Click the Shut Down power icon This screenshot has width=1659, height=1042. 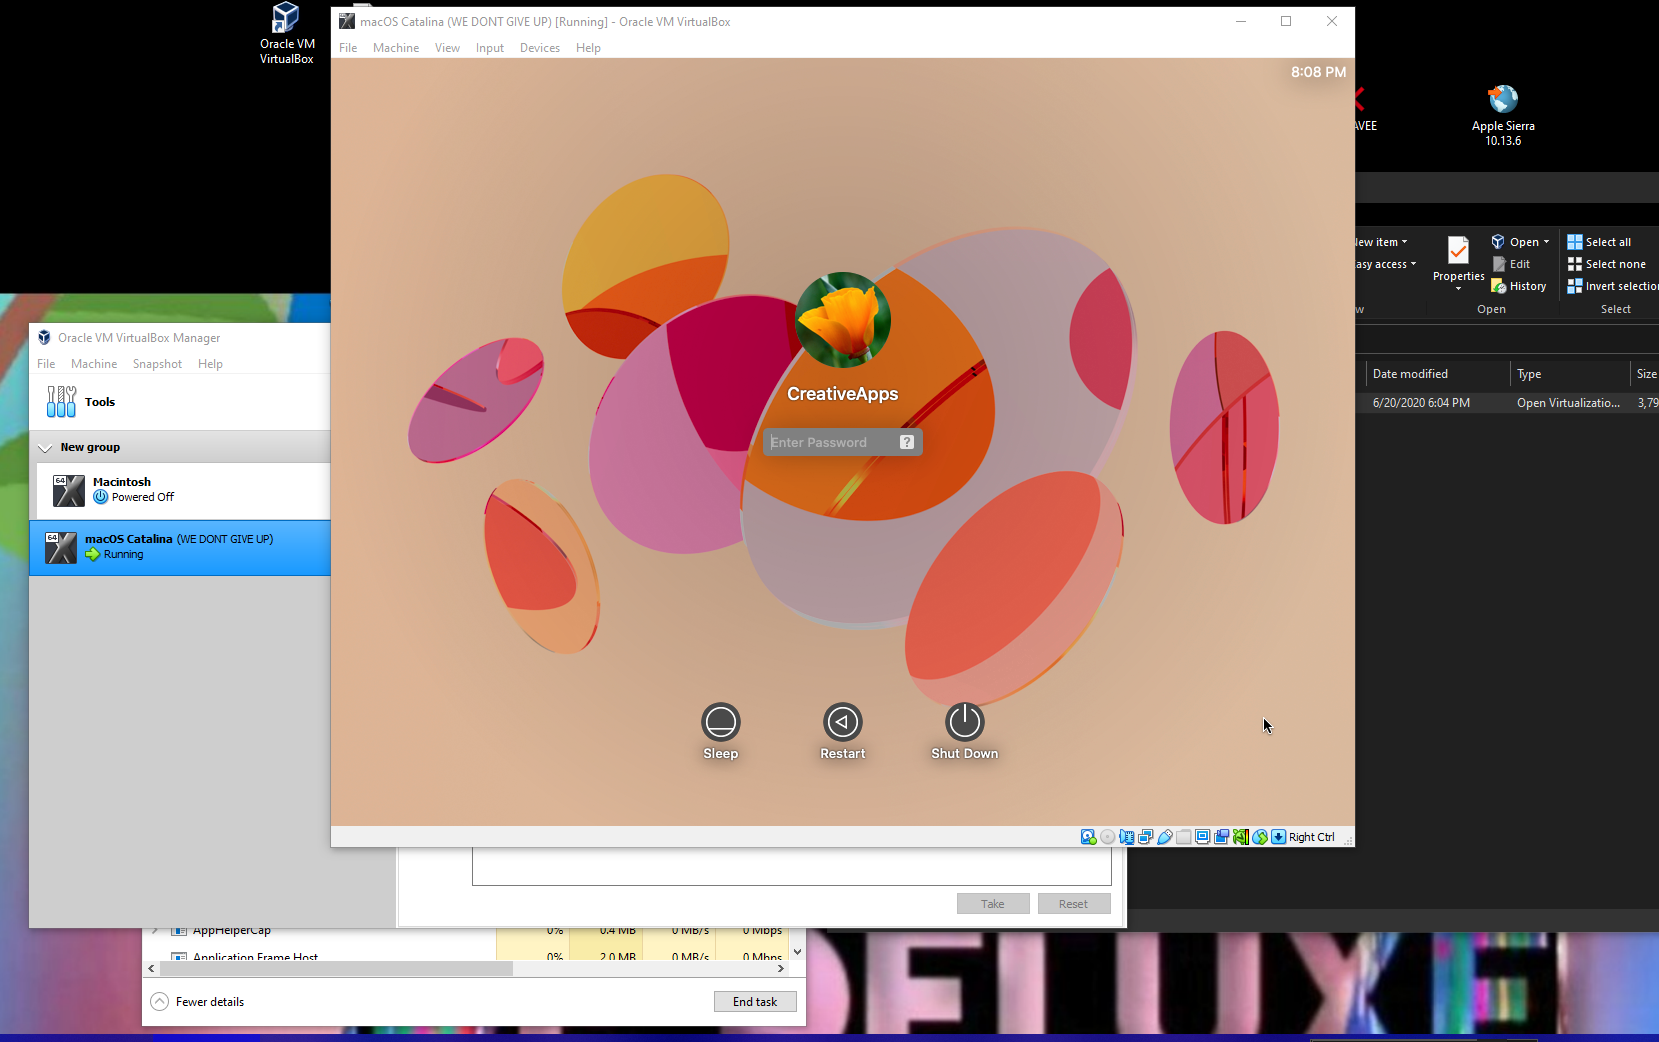tap(965, 722)
